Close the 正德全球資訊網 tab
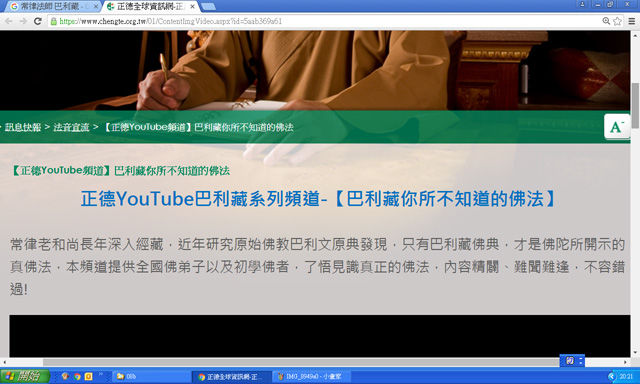The image size is (640, 384). point(192,7)
